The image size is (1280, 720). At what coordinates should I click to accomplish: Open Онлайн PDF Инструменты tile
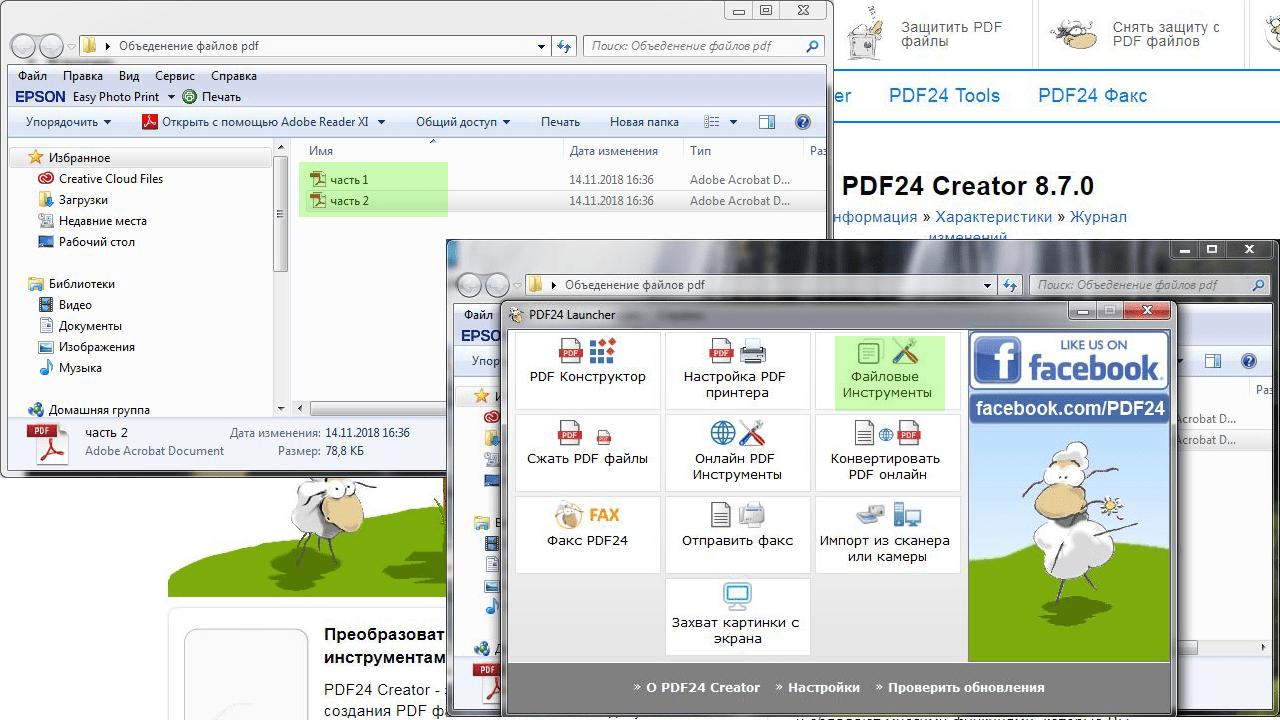tap(737, 452)
